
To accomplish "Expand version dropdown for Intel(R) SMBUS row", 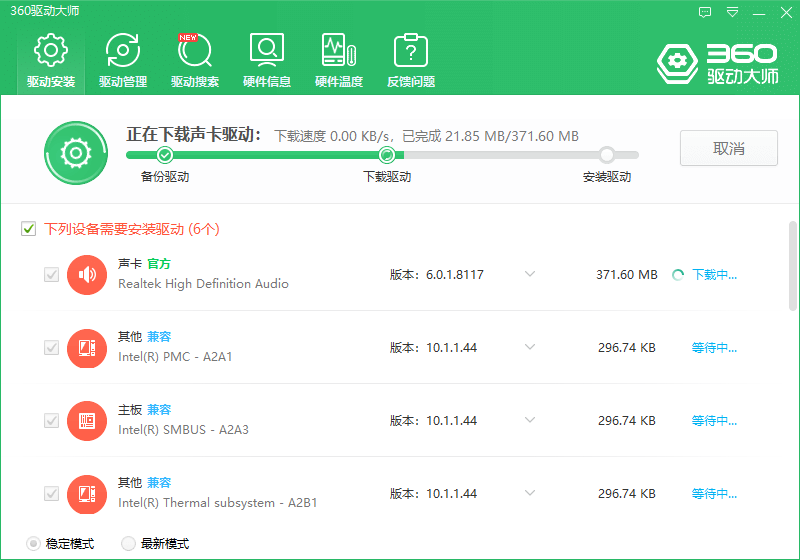I will (530, 420).
